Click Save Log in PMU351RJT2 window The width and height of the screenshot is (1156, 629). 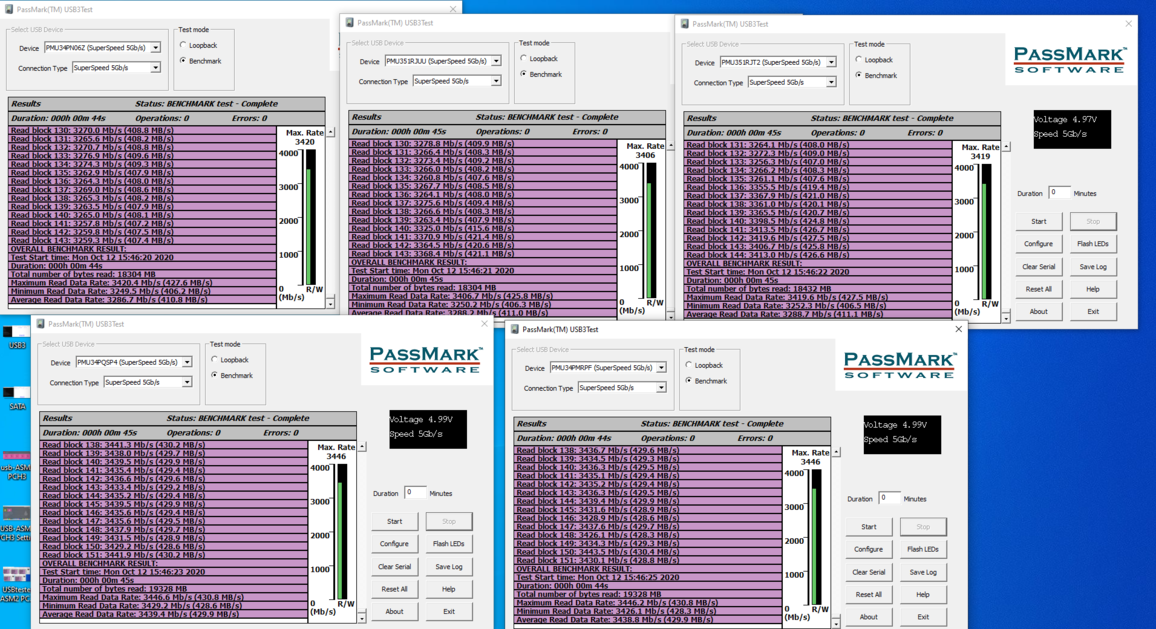(1093, 267)
